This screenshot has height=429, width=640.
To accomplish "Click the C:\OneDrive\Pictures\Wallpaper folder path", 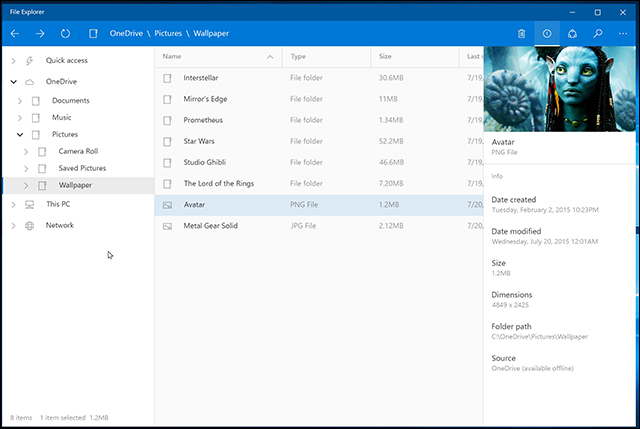I will [540, 337].
